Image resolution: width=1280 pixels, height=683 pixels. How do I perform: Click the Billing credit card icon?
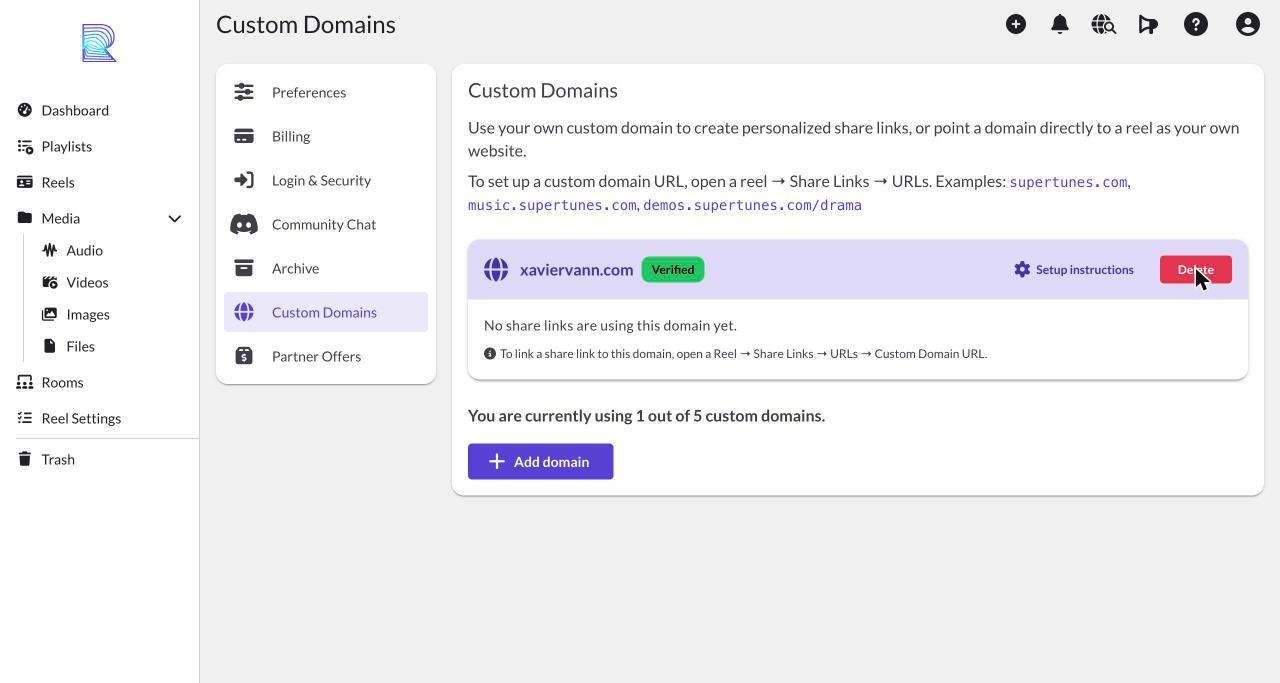[x=244, y=136]
